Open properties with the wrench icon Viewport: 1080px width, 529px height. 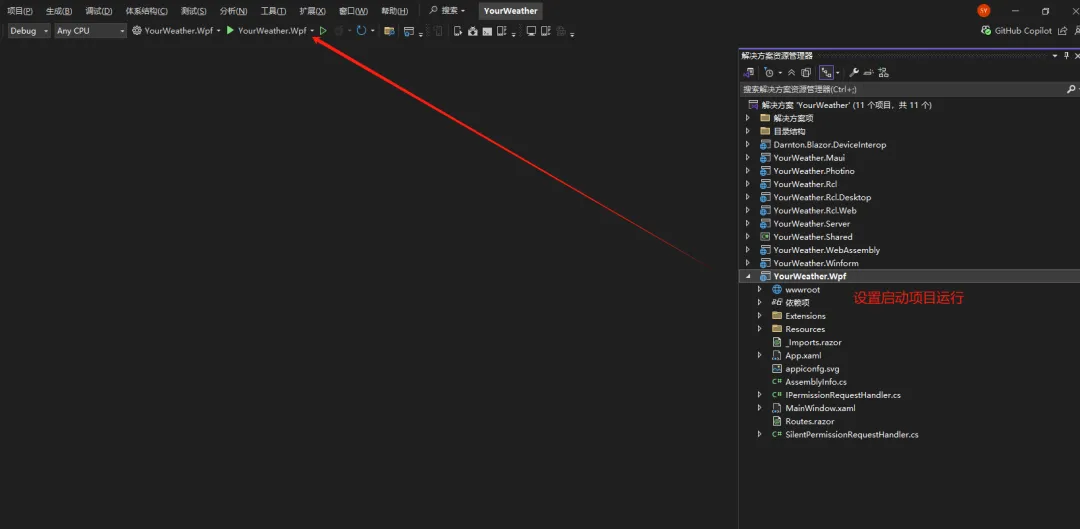(x=853, y=72)
